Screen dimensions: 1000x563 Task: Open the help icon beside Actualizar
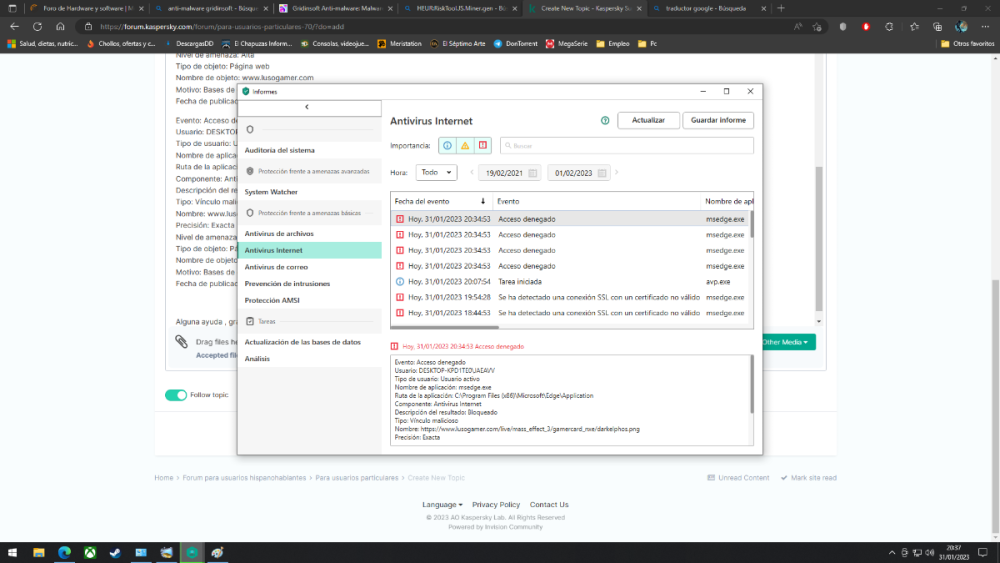(605, 121)
